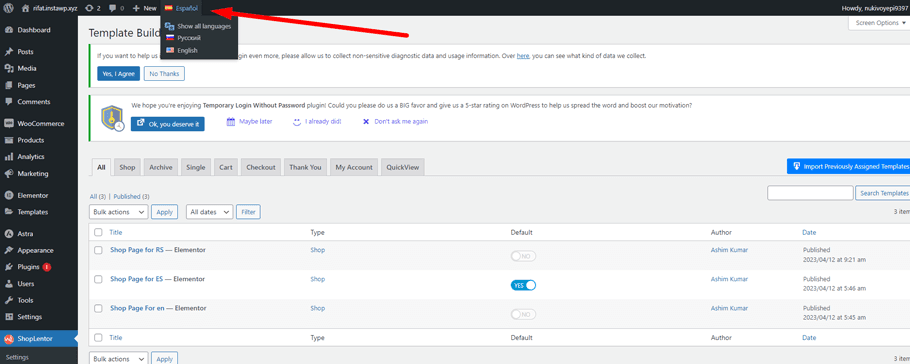This screenshot has width=910, height=364.
Task: Switch to the Cart tab
Action: click(x=226, y=167)
